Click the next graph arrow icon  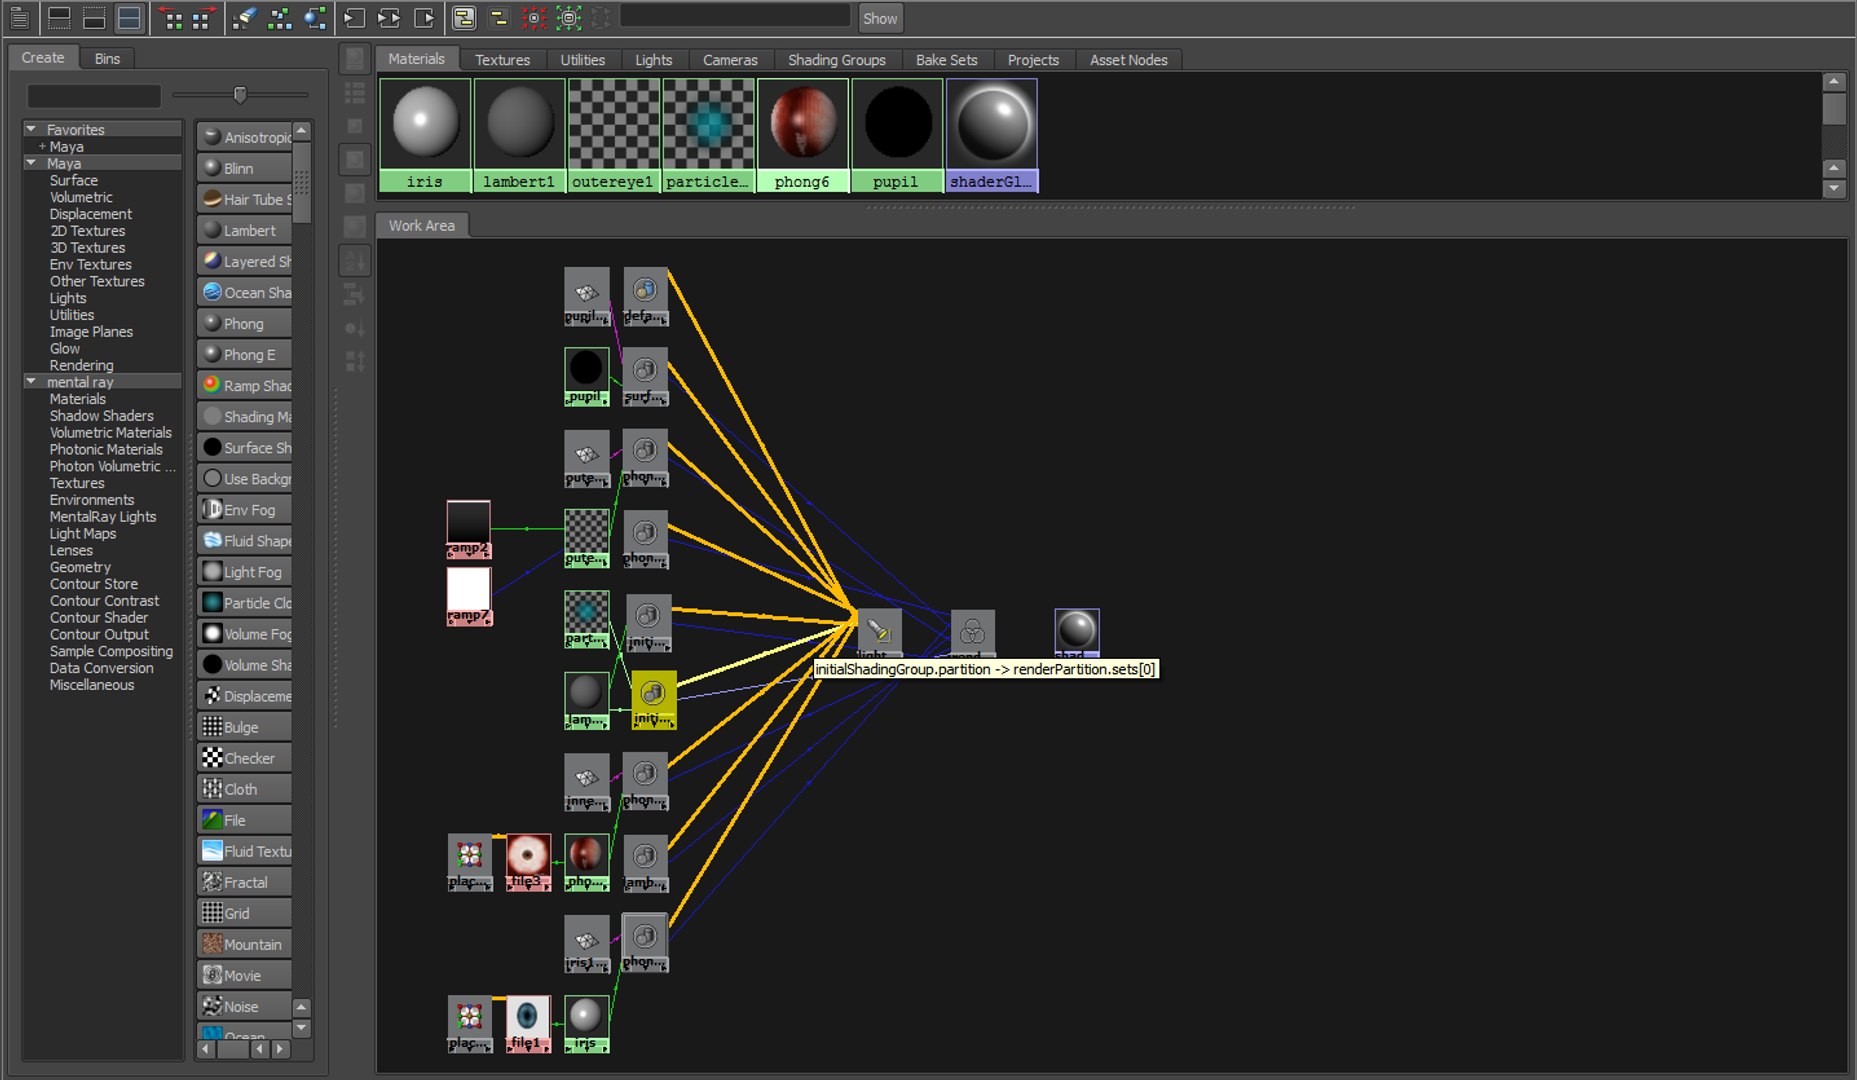204,18
